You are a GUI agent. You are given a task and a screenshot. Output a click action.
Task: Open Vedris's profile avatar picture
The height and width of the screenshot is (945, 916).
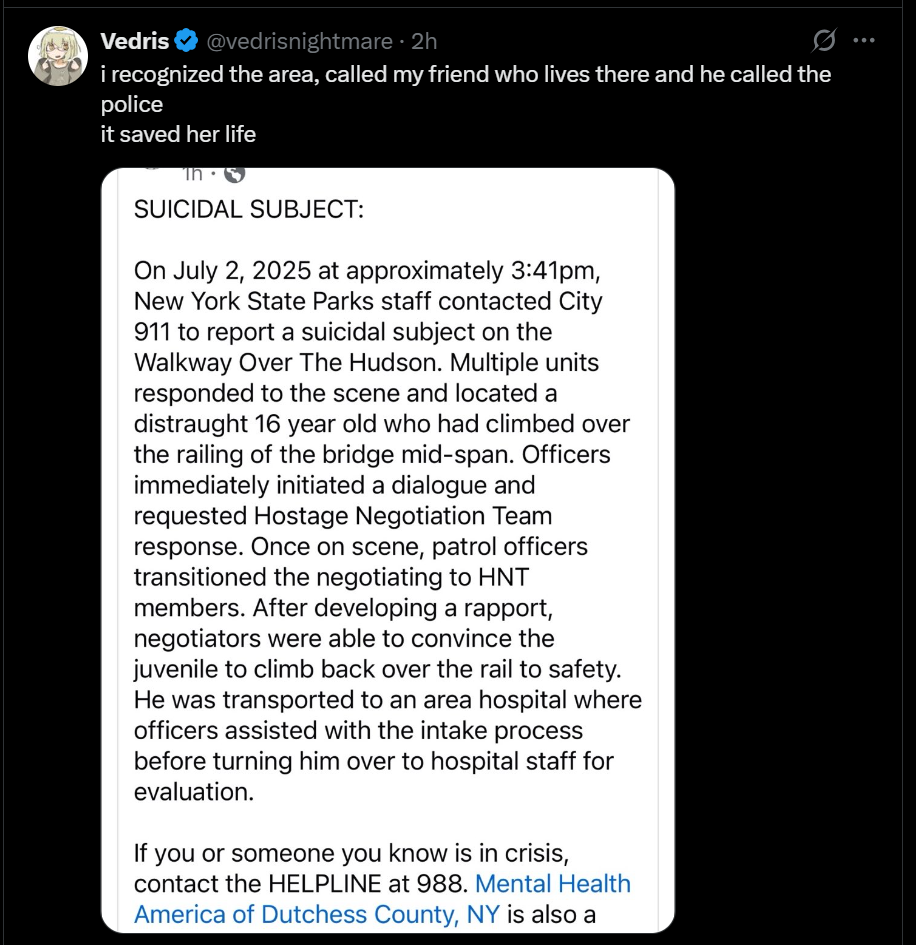click(58, 56)
